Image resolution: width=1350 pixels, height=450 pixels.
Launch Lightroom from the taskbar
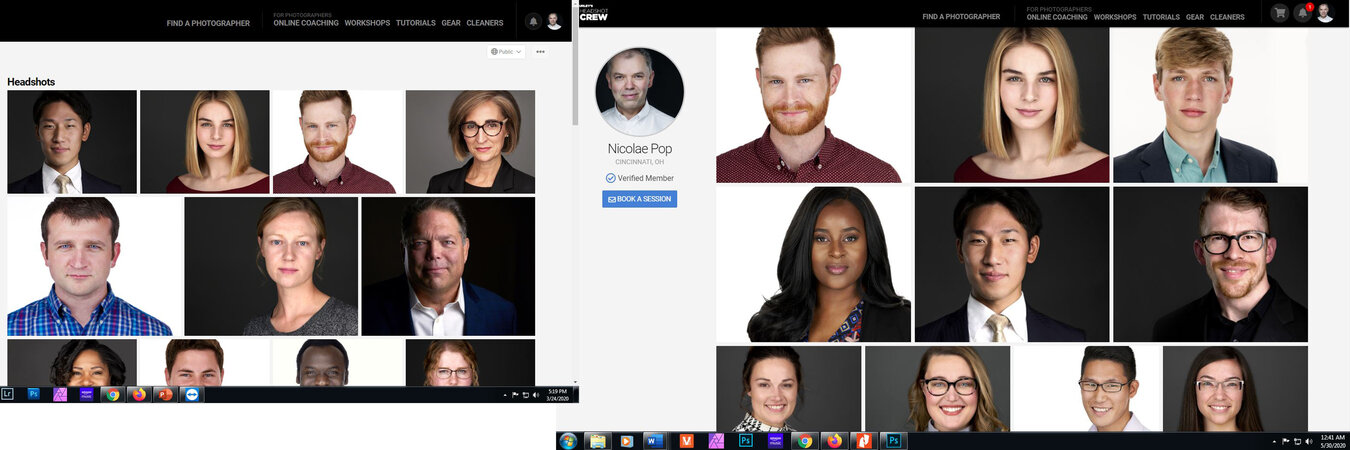point(8,394)
